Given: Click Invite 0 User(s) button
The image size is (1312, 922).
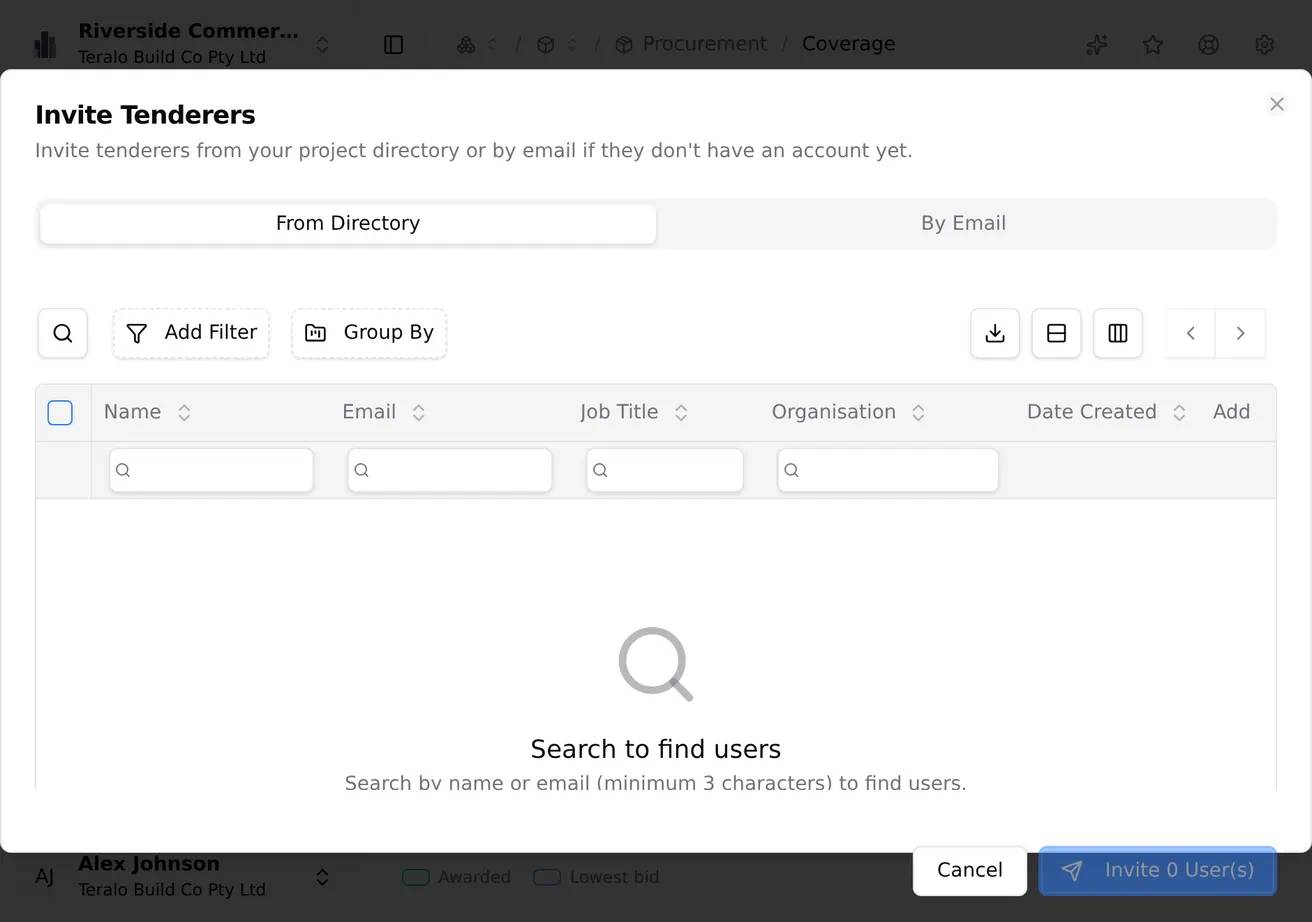Looking at the screenshot, I should pos(1158,870).
